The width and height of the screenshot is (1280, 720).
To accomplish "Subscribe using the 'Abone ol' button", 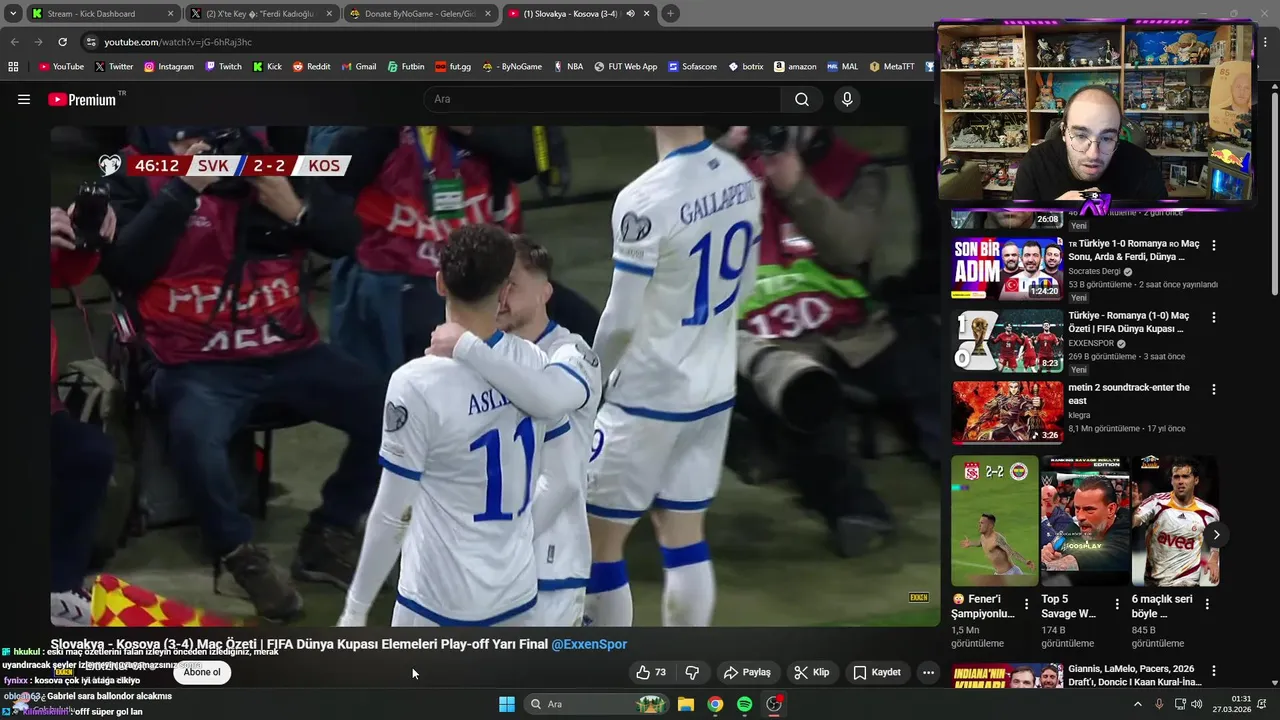I will pos(202,672).
